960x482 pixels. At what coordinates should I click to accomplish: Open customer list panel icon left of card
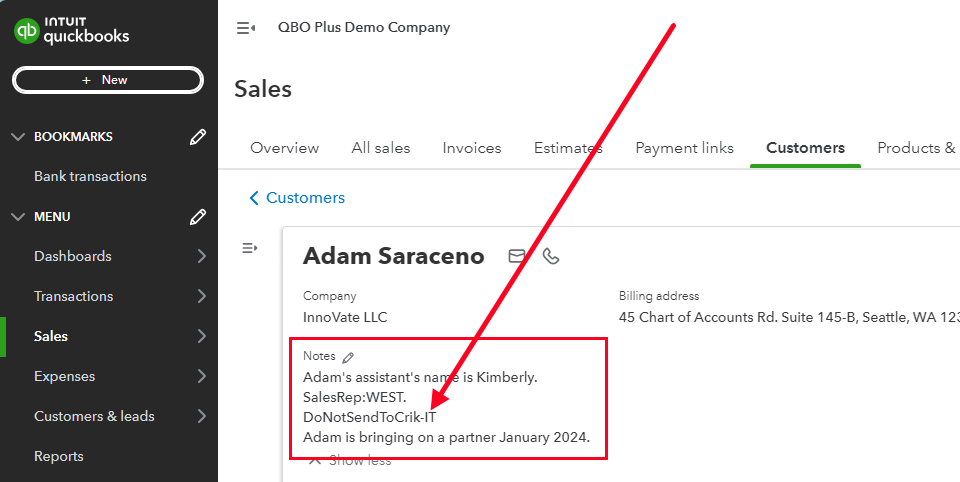pos(250,248)
